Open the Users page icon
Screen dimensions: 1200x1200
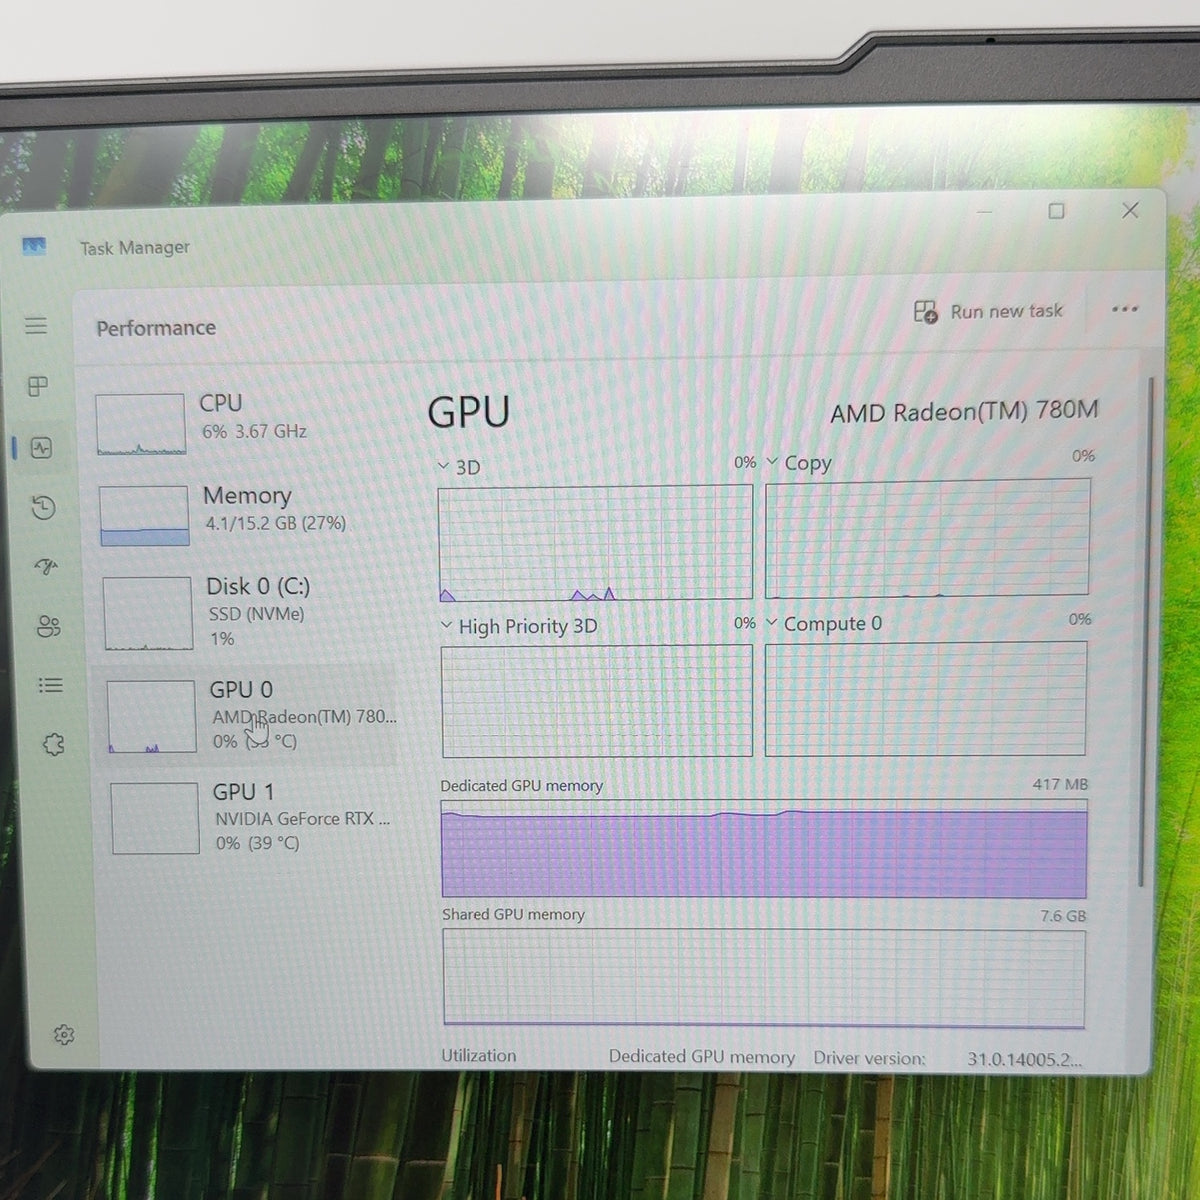[48, 627]
